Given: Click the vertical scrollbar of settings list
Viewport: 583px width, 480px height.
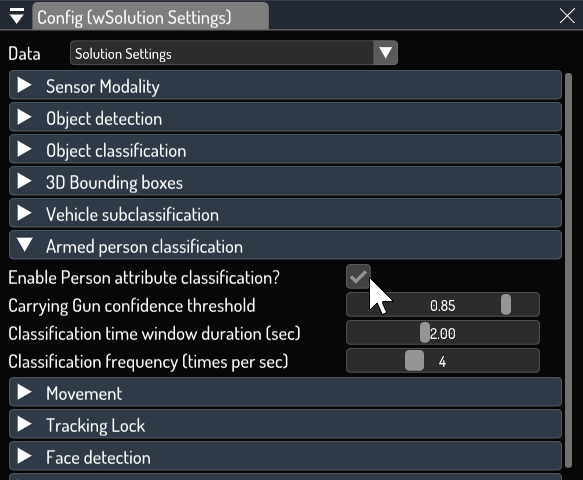Looking at the screenshot, I should click(x=568, y=270).
